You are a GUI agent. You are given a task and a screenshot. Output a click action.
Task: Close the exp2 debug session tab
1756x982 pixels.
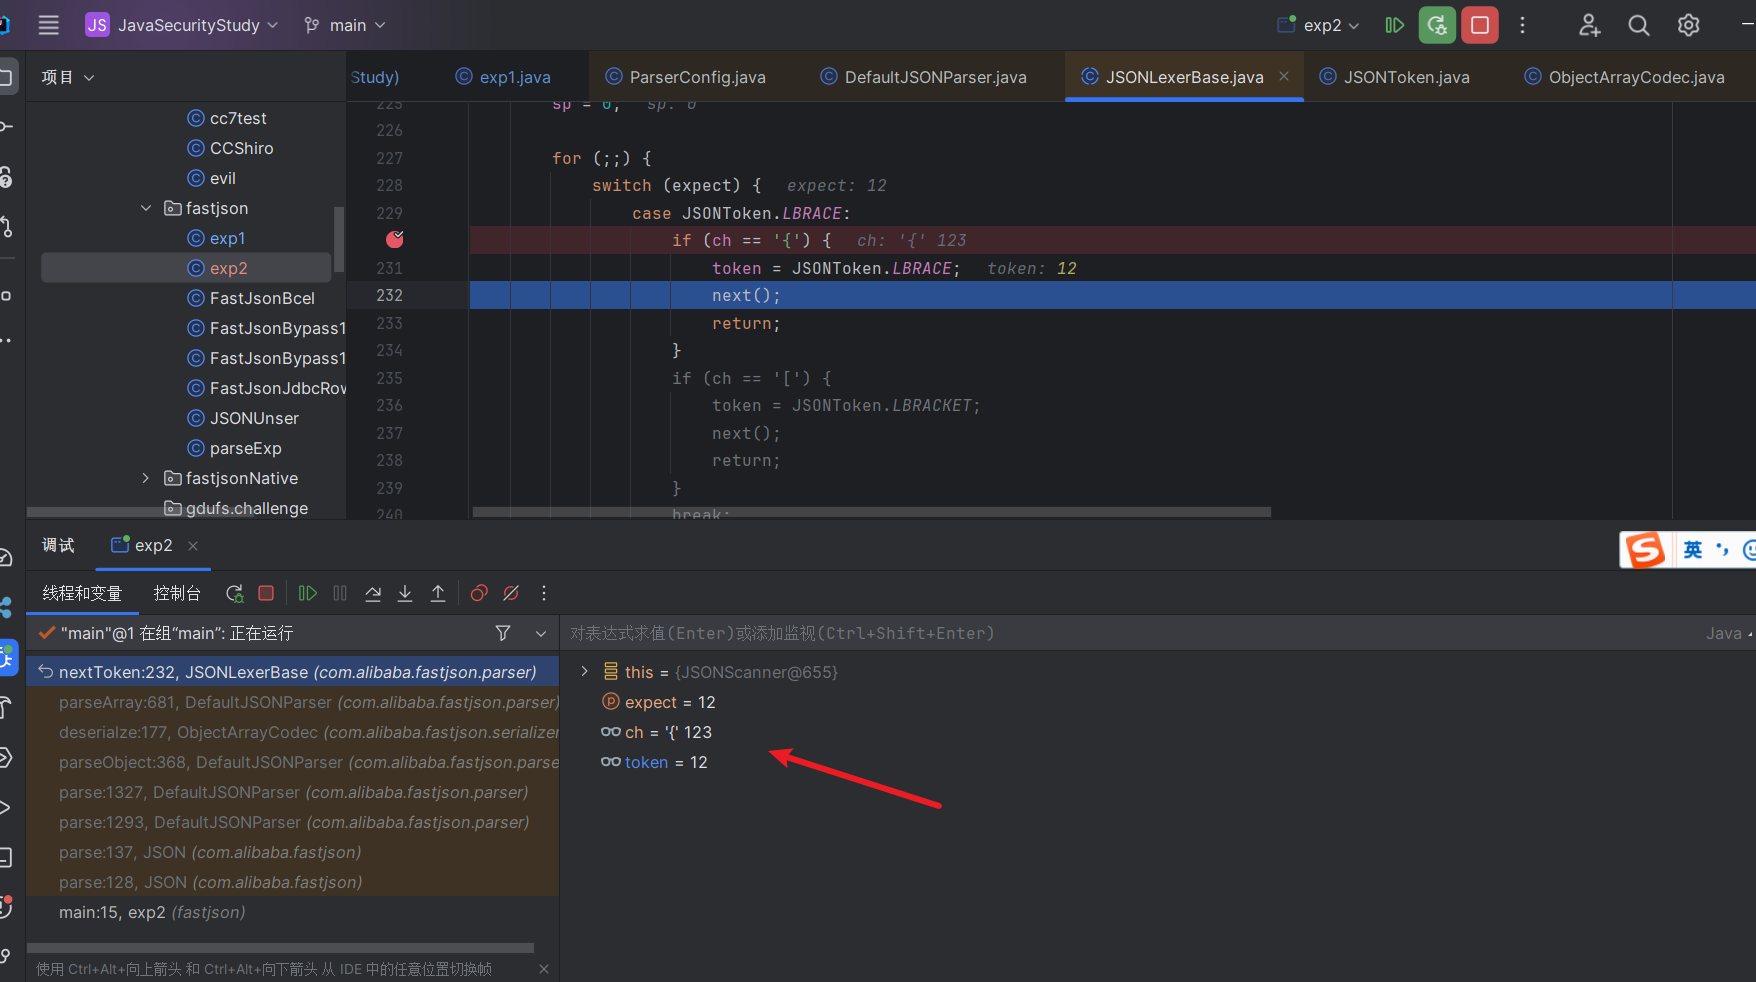tap(193, 545)
